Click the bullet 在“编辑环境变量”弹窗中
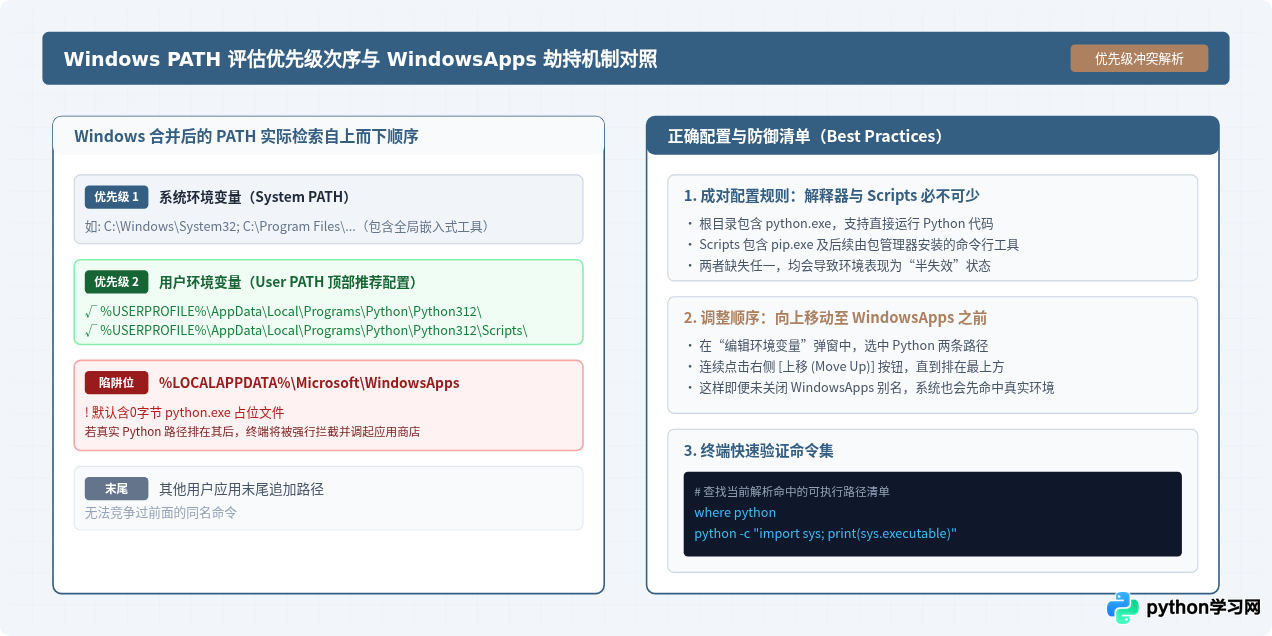Screen dimensions: 1272x636 (x=836, y=346)
